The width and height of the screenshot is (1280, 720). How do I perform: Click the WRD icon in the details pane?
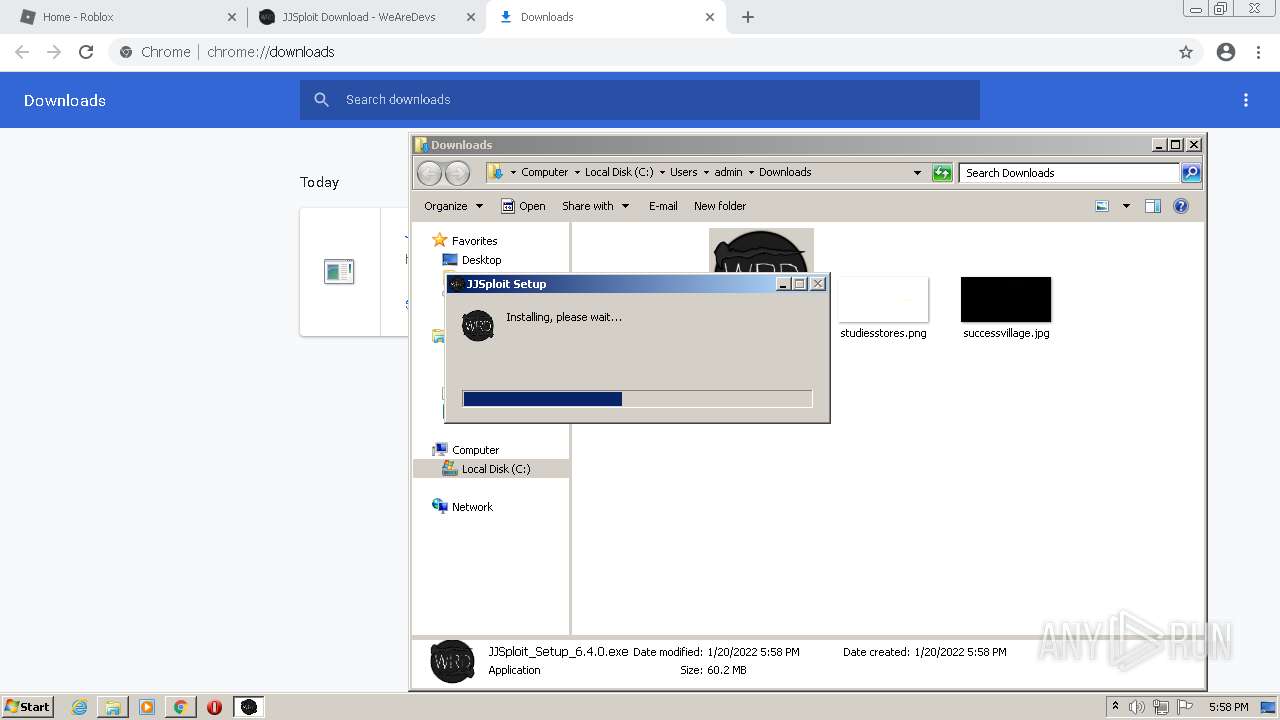point(452,661)
